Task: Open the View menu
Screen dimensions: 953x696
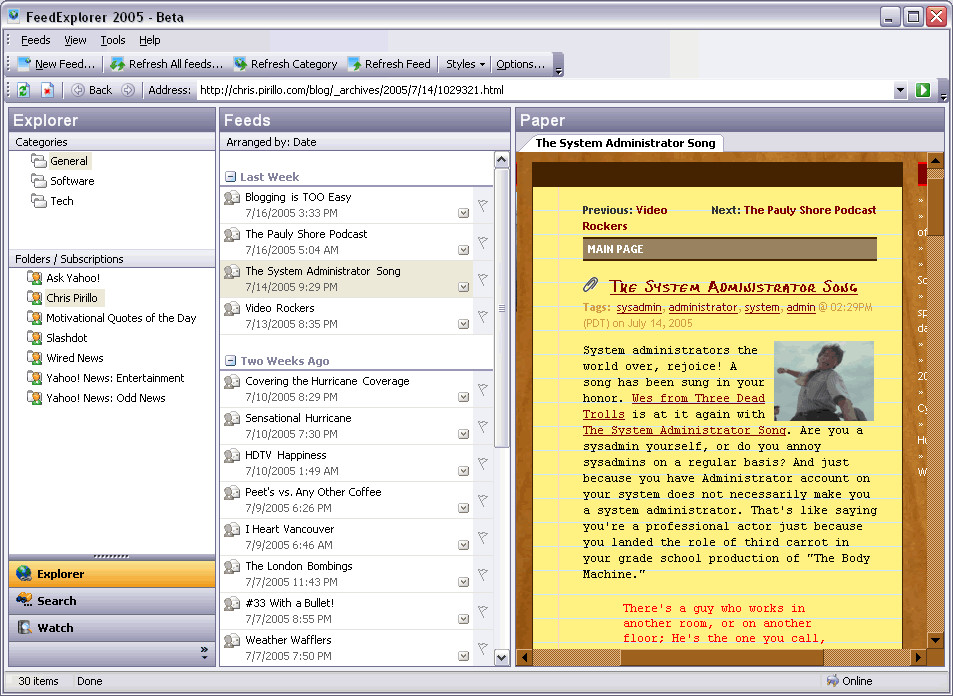Action: click(x=75, y=40)
